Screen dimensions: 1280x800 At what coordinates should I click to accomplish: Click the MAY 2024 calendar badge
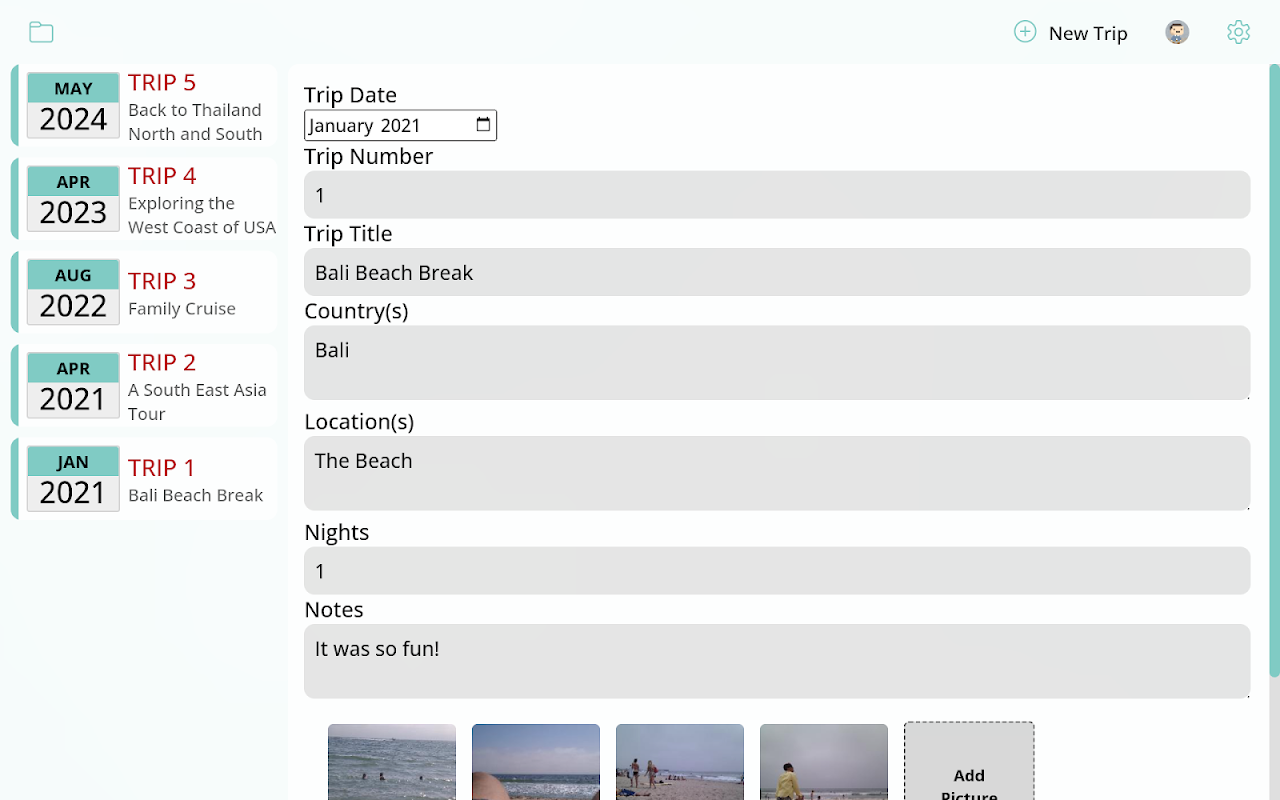(73, 105)
